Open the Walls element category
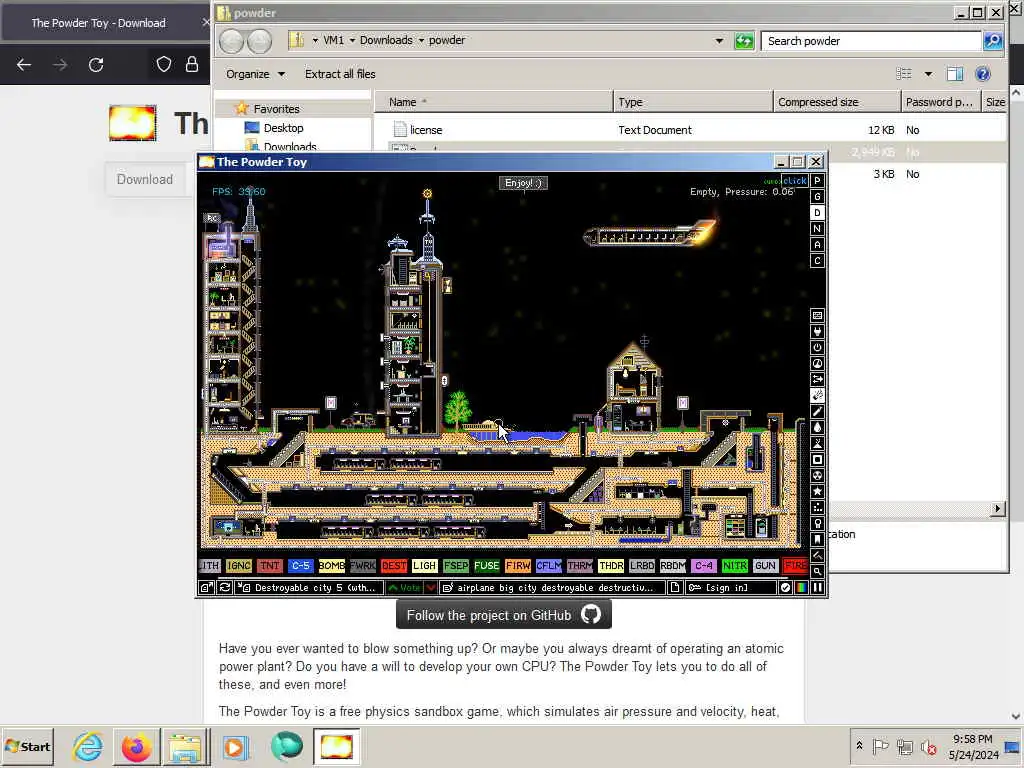This screenshot has height=768, width=1024. click(x=817, y=315)
